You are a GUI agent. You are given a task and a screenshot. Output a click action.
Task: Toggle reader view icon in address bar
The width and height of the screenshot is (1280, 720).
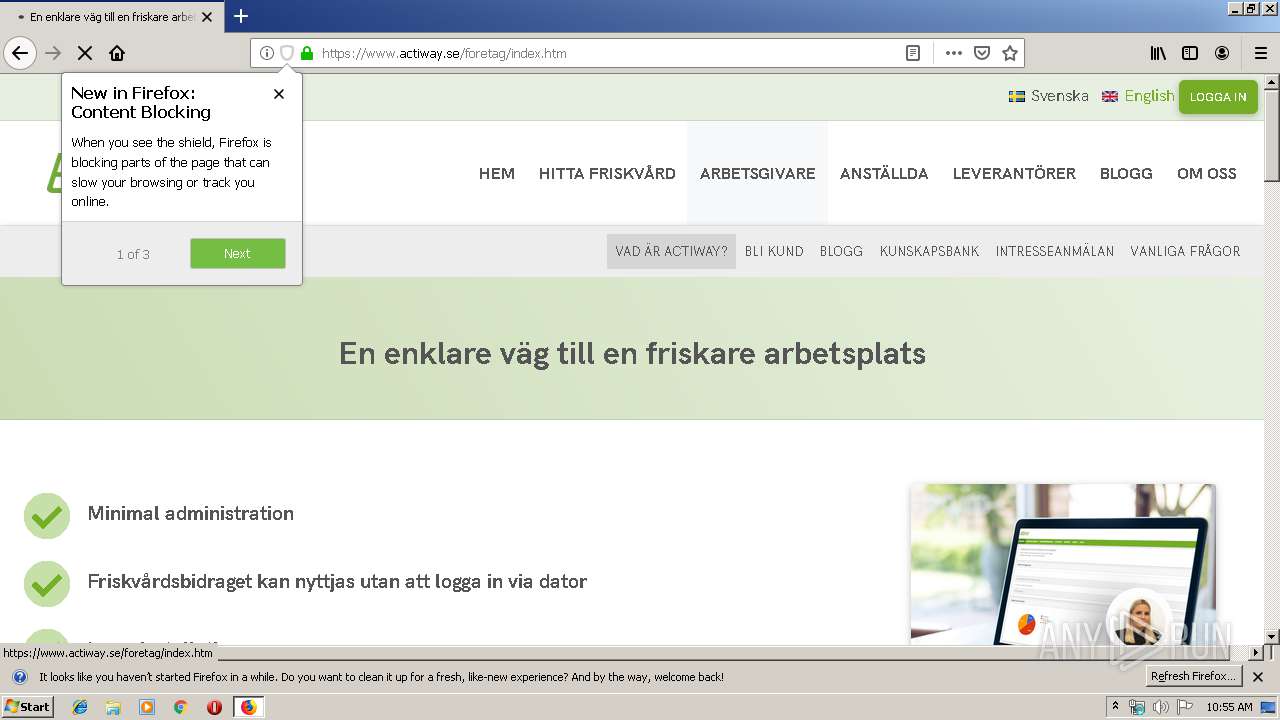913,53
